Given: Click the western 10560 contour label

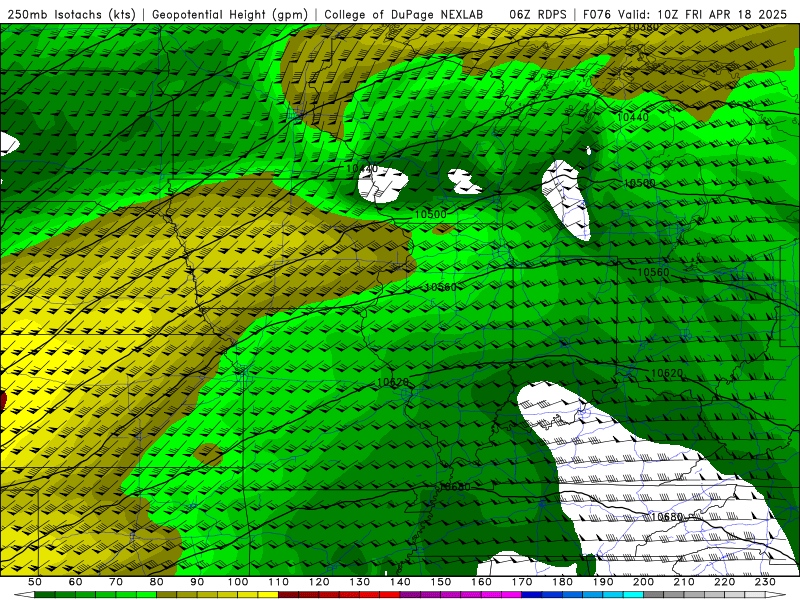Looking at the screenshot, I should [x=441, y=287].
